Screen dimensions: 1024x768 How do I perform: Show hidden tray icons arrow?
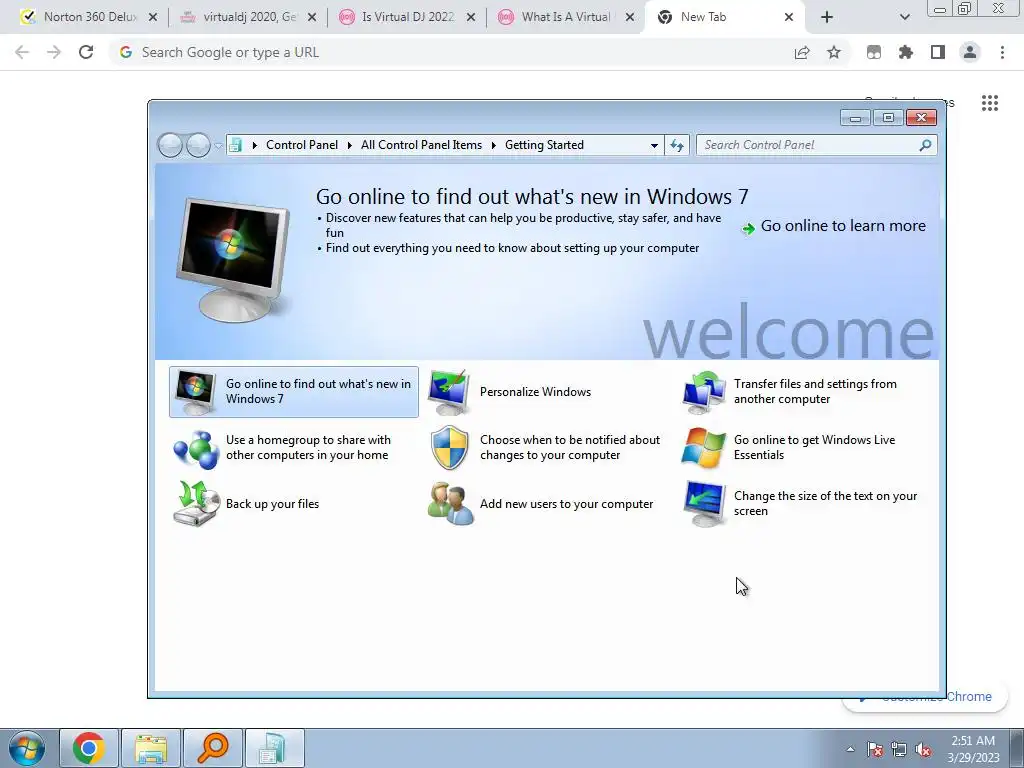(850, 749)
